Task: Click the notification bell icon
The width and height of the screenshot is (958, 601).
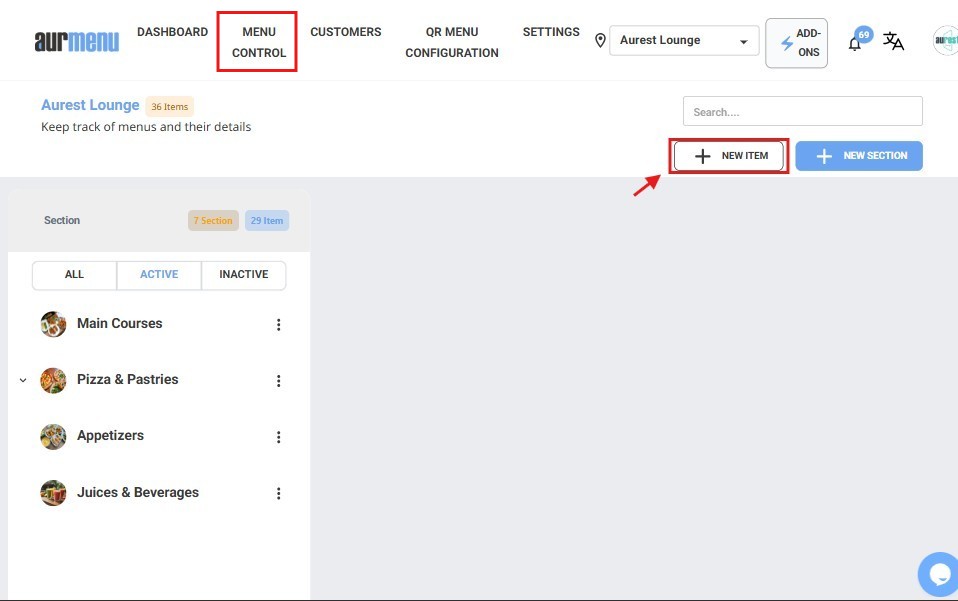Action: [855, 43]
